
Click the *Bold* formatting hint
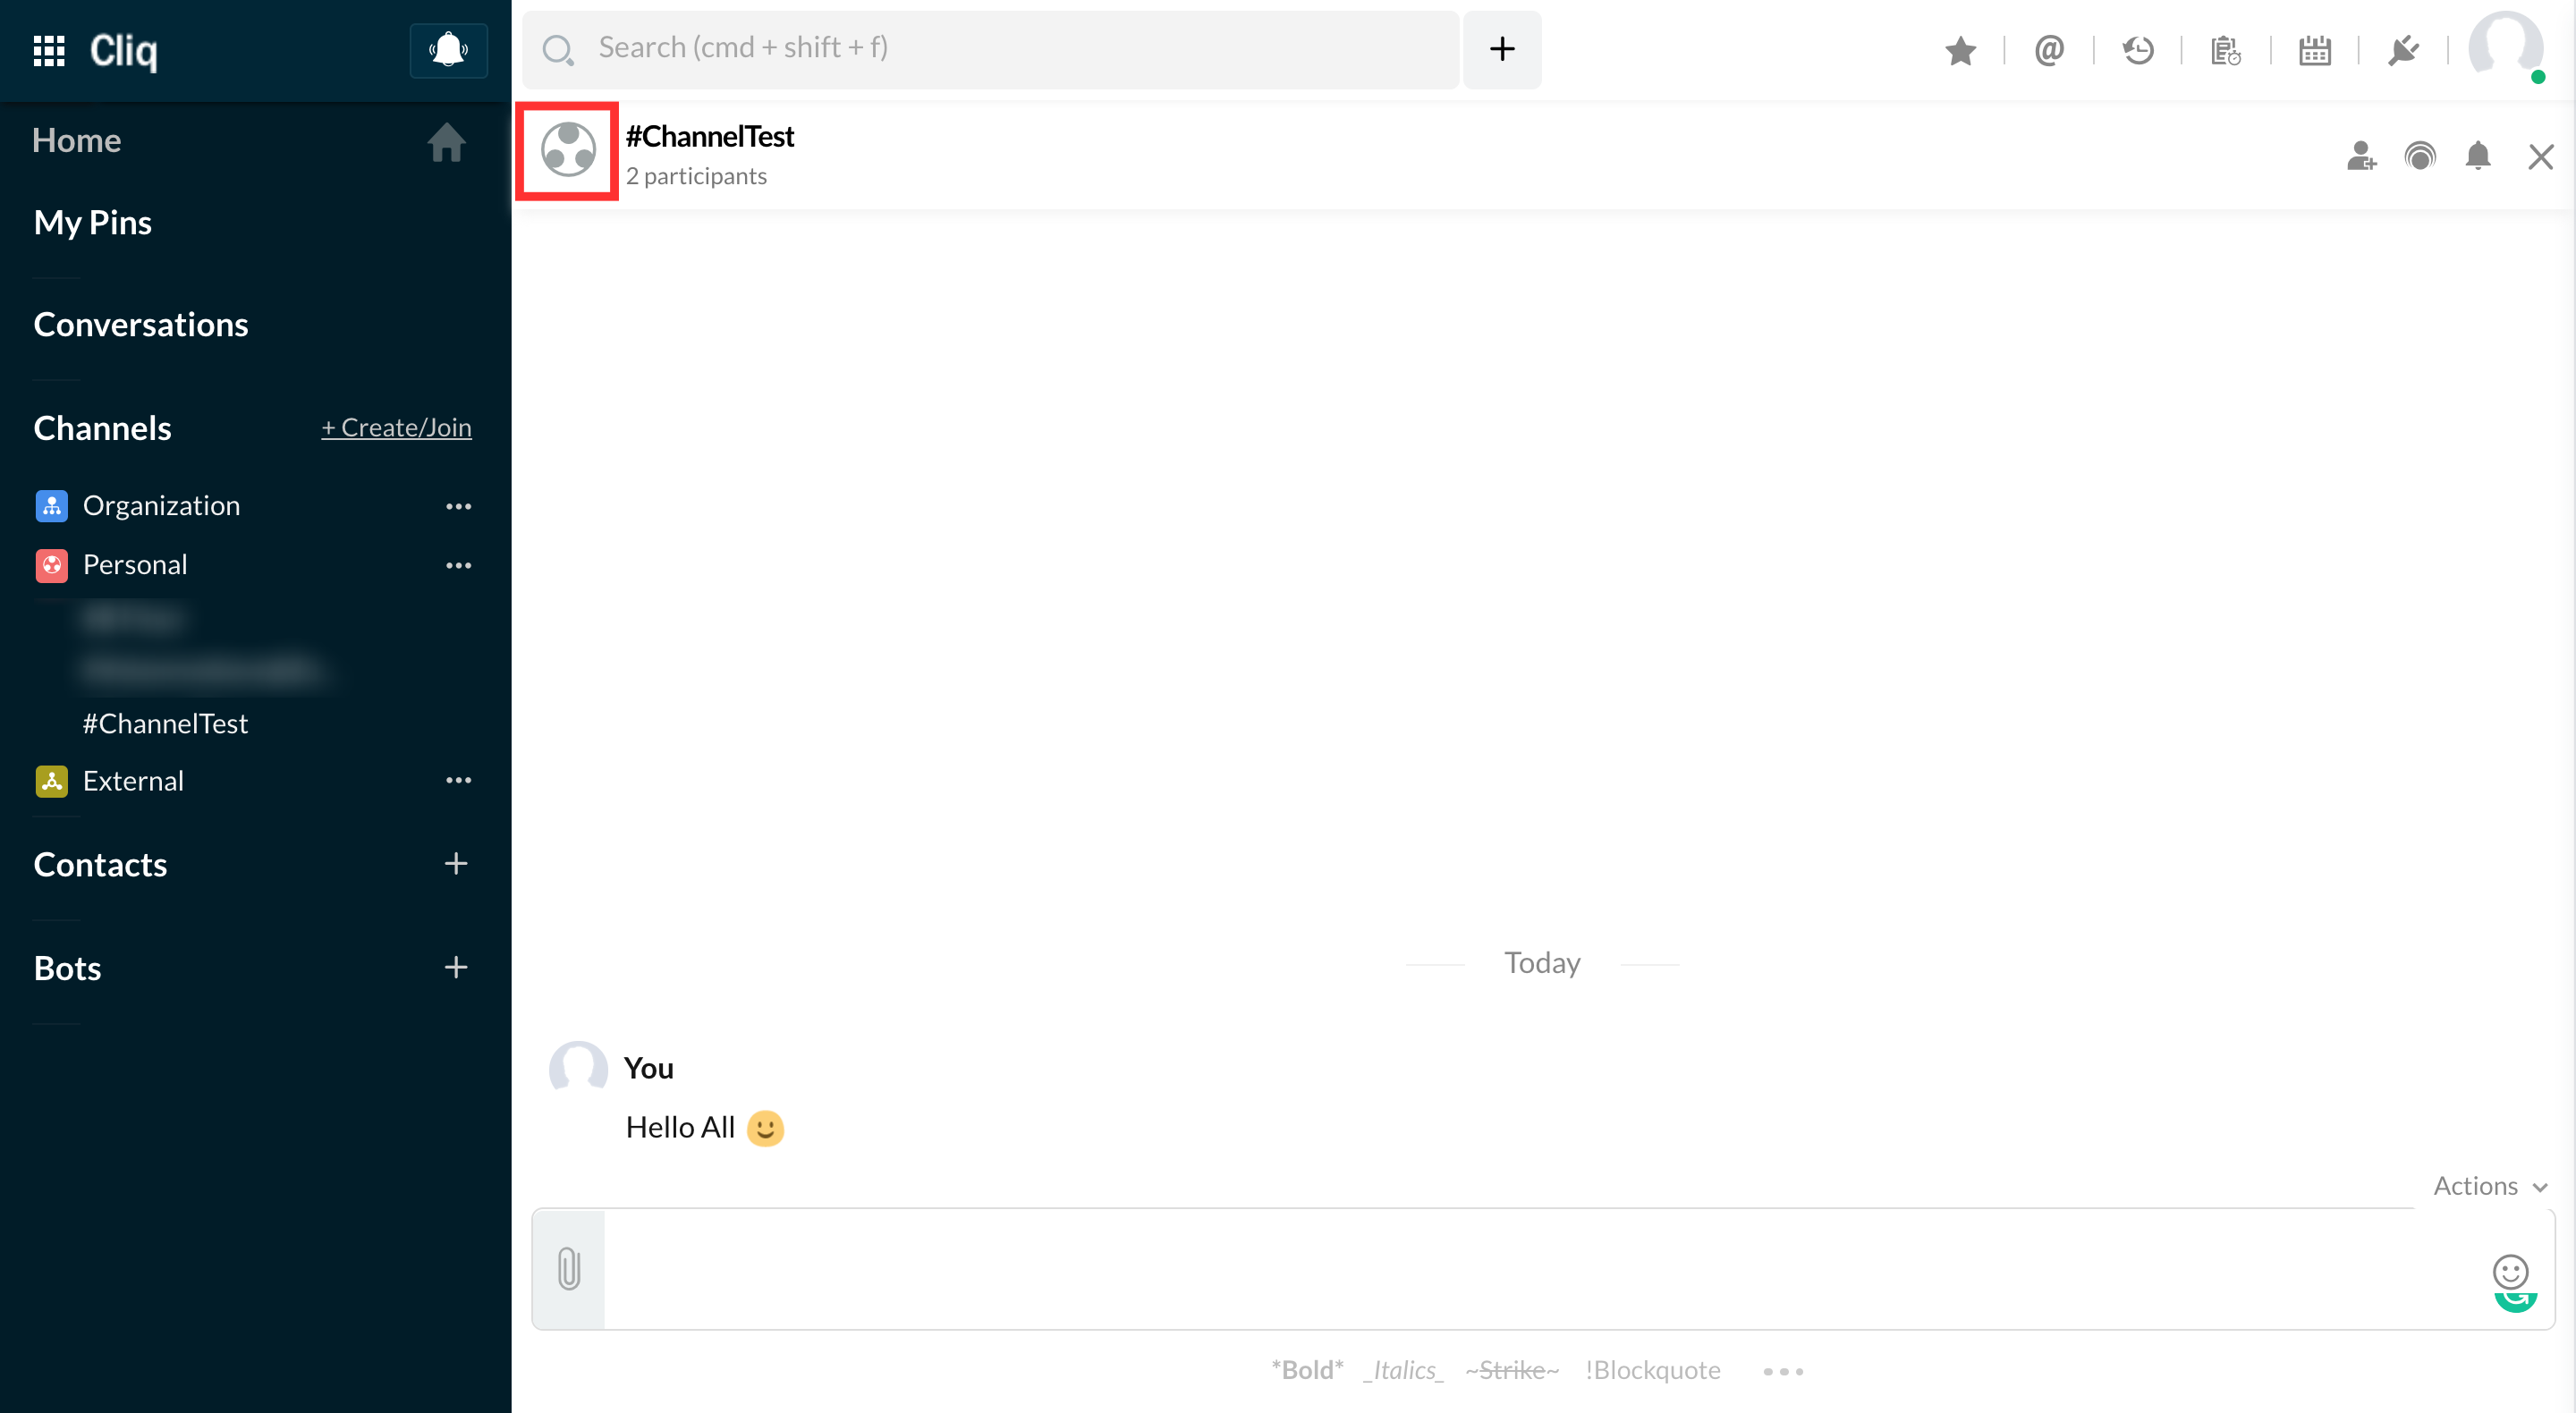1307,1370
